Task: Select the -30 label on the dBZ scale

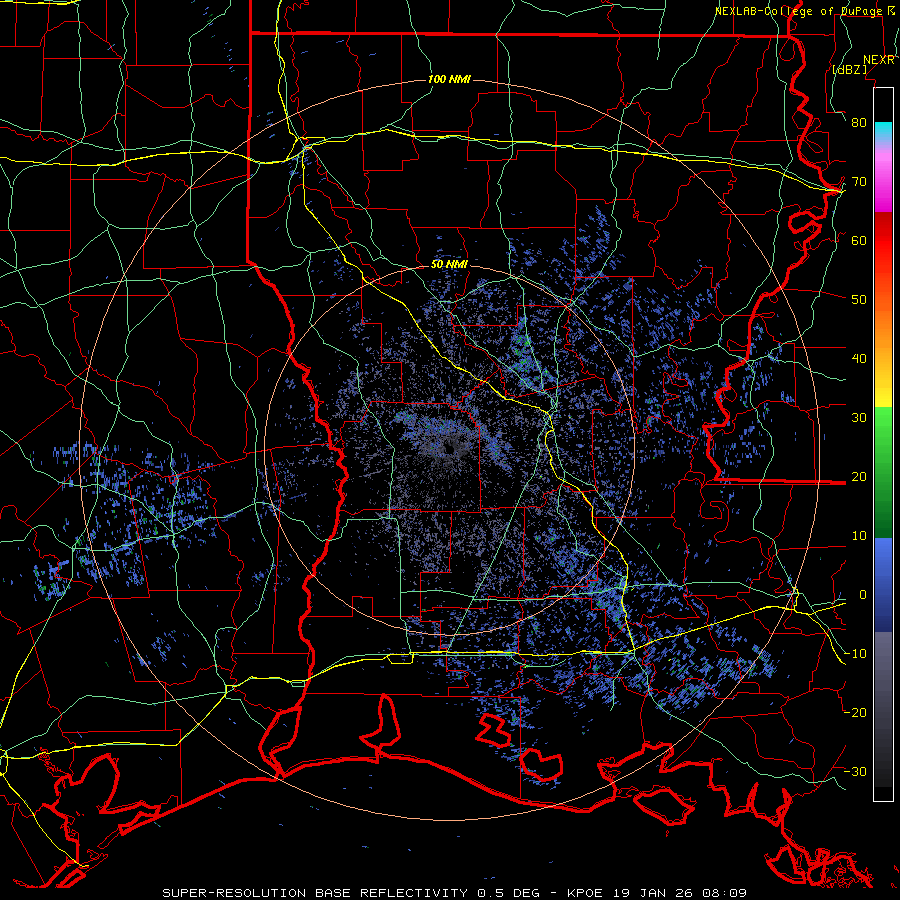Action: [855, 772]
